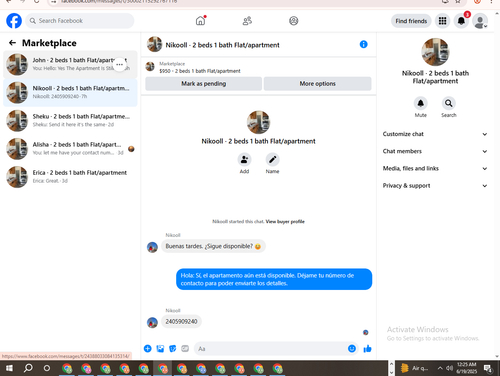Click the Find friends button
500x376 pixels.
point(411,21)
